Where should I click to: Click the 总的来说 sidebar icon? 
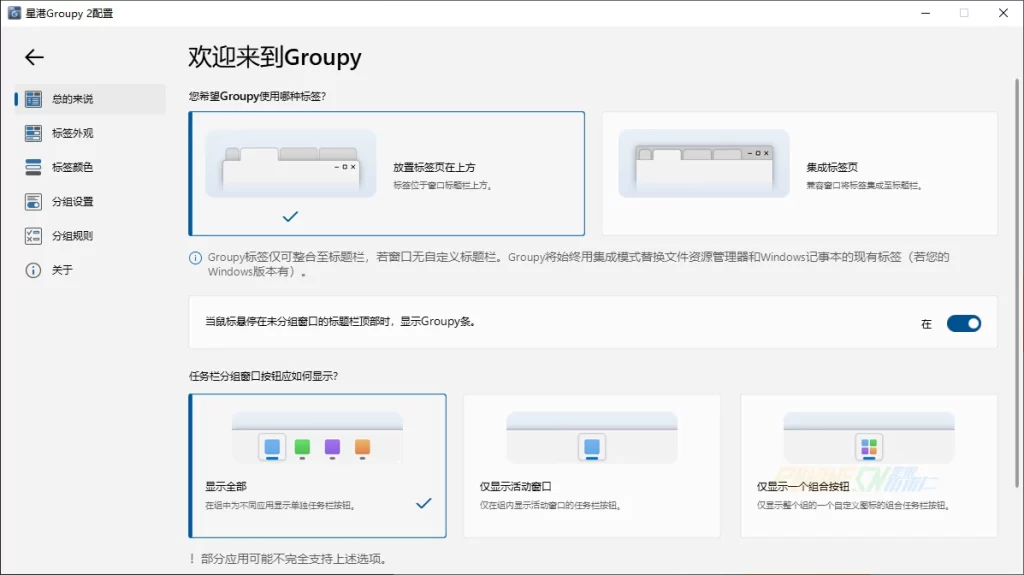(x=33, y=99)
